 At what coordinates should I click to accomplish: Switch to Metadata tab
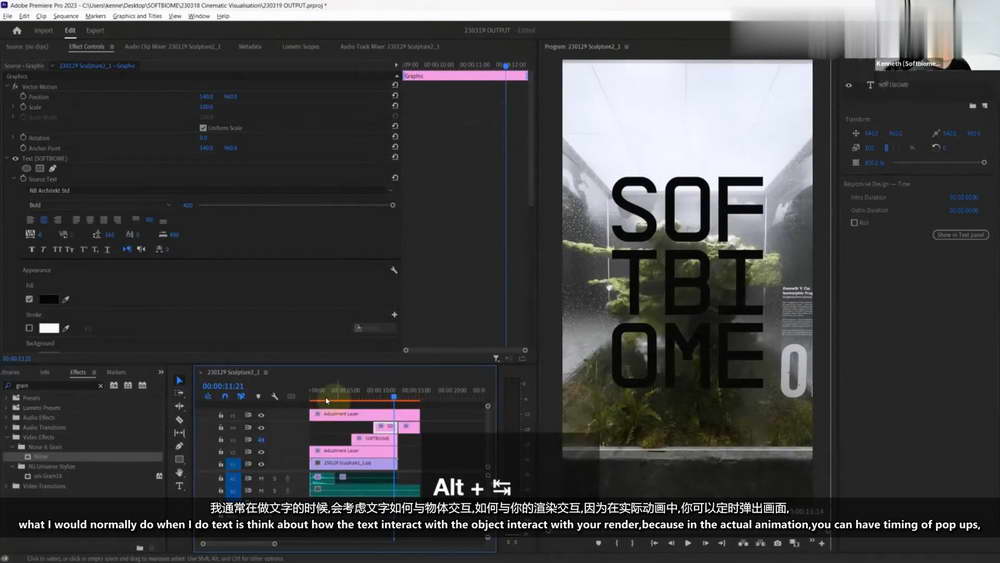[x=249, y=47]
